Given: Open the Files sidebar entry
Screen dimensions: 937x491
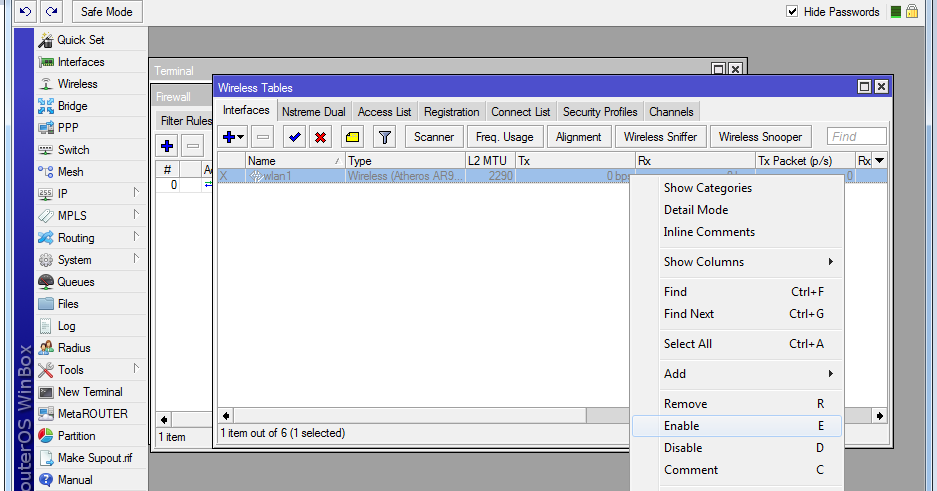Looking at the screenshot, I should point(68,304).
